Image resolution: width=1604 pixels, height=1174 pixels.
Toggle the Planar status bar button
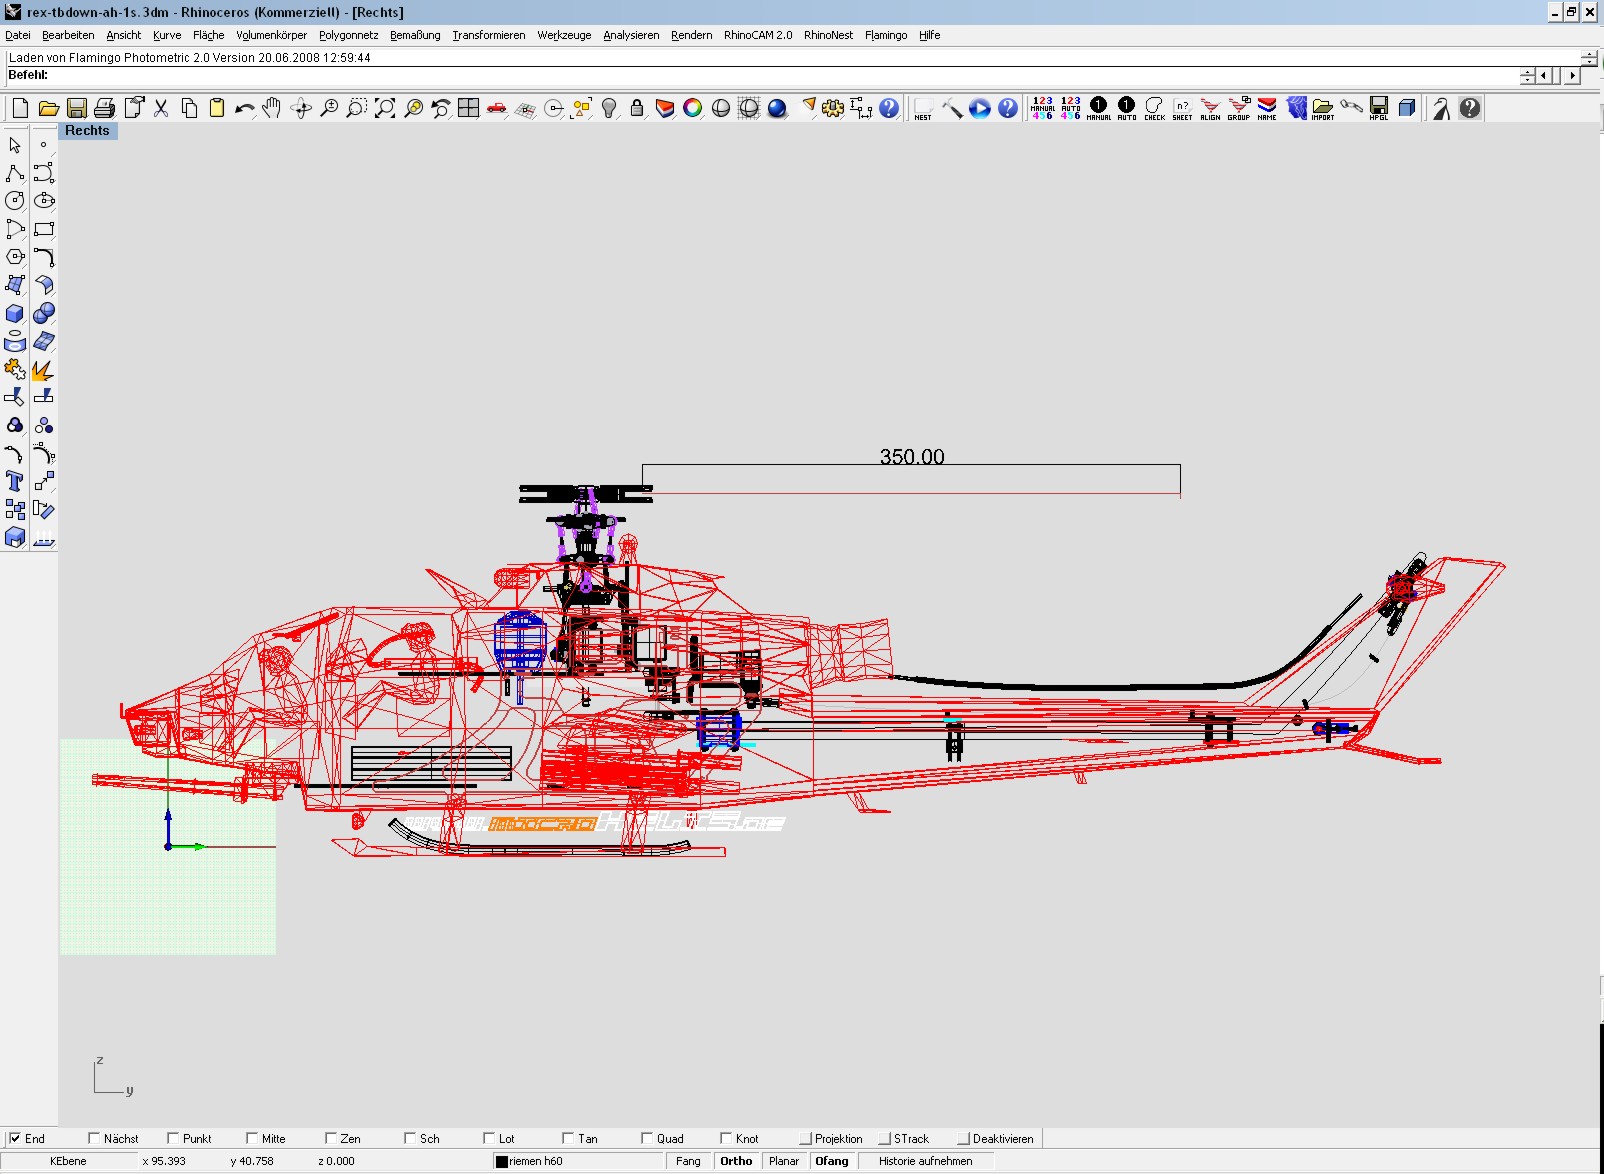pos(784,1161)
